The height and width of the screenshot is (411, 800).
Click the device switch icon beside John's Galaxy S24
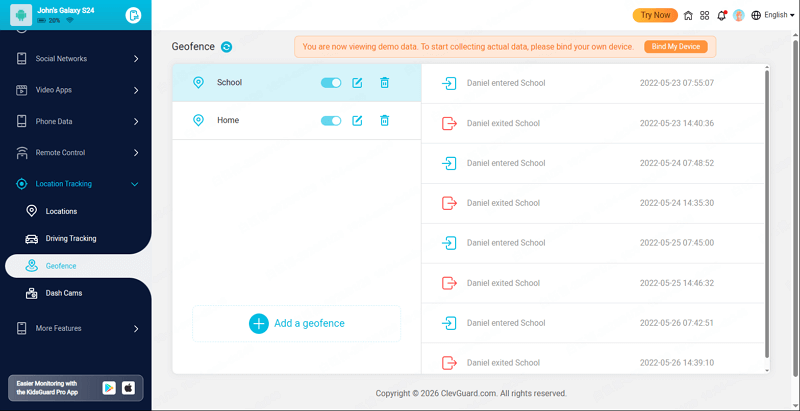[133, 15]
